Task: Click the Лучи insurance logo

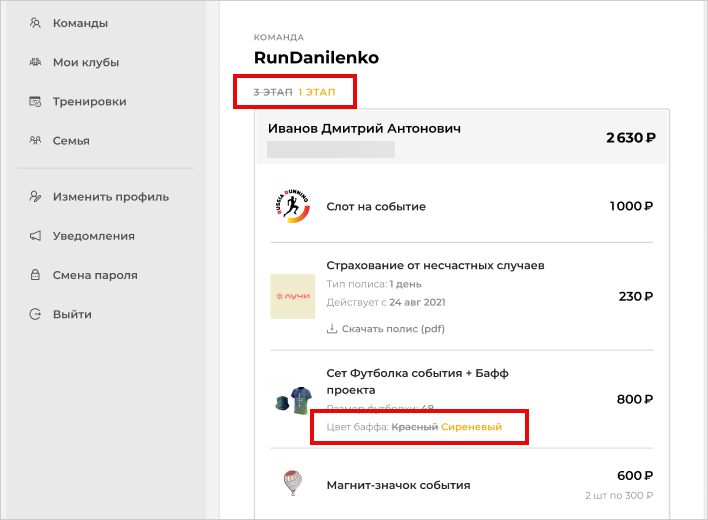Action: point(293,296)
